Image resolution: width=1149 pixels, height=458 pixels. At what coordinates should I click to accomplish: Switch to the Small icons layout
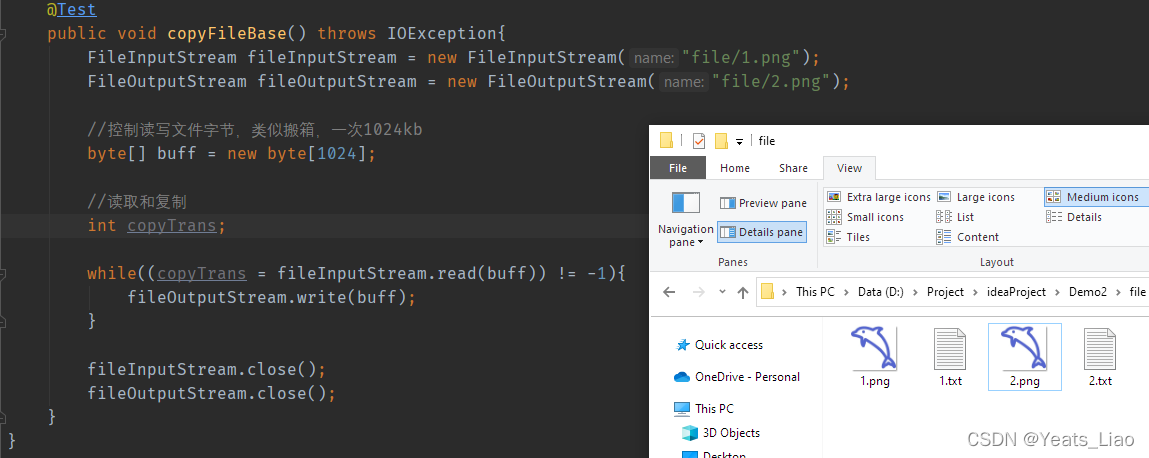pos(866,217)
